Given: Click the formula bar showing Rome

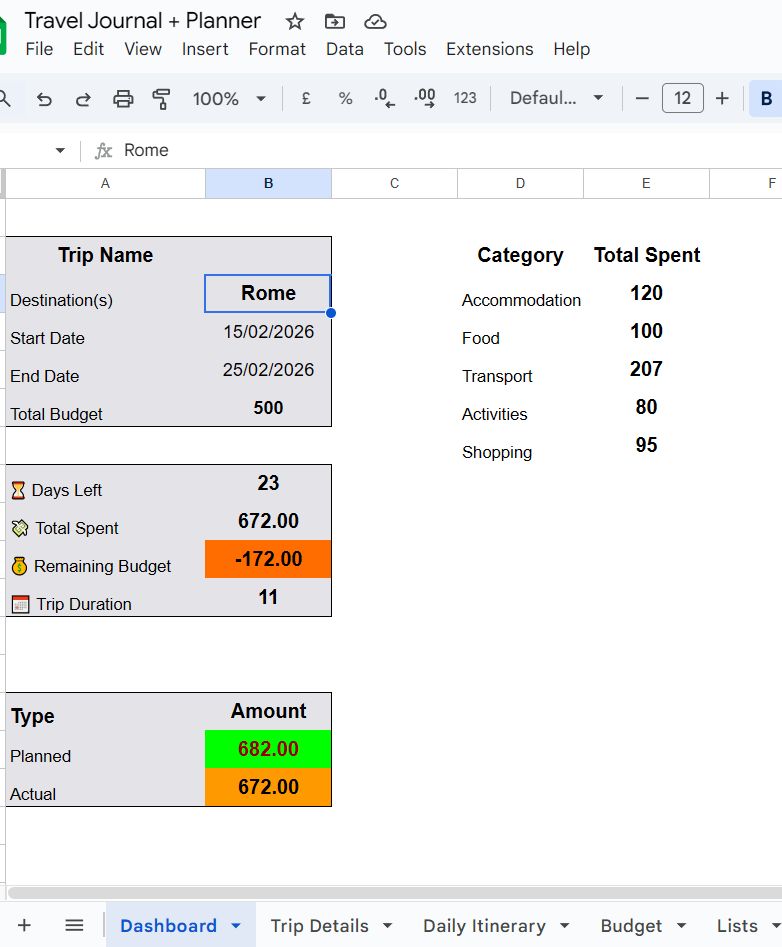Looking at the screenshot, I should point(447,150).
